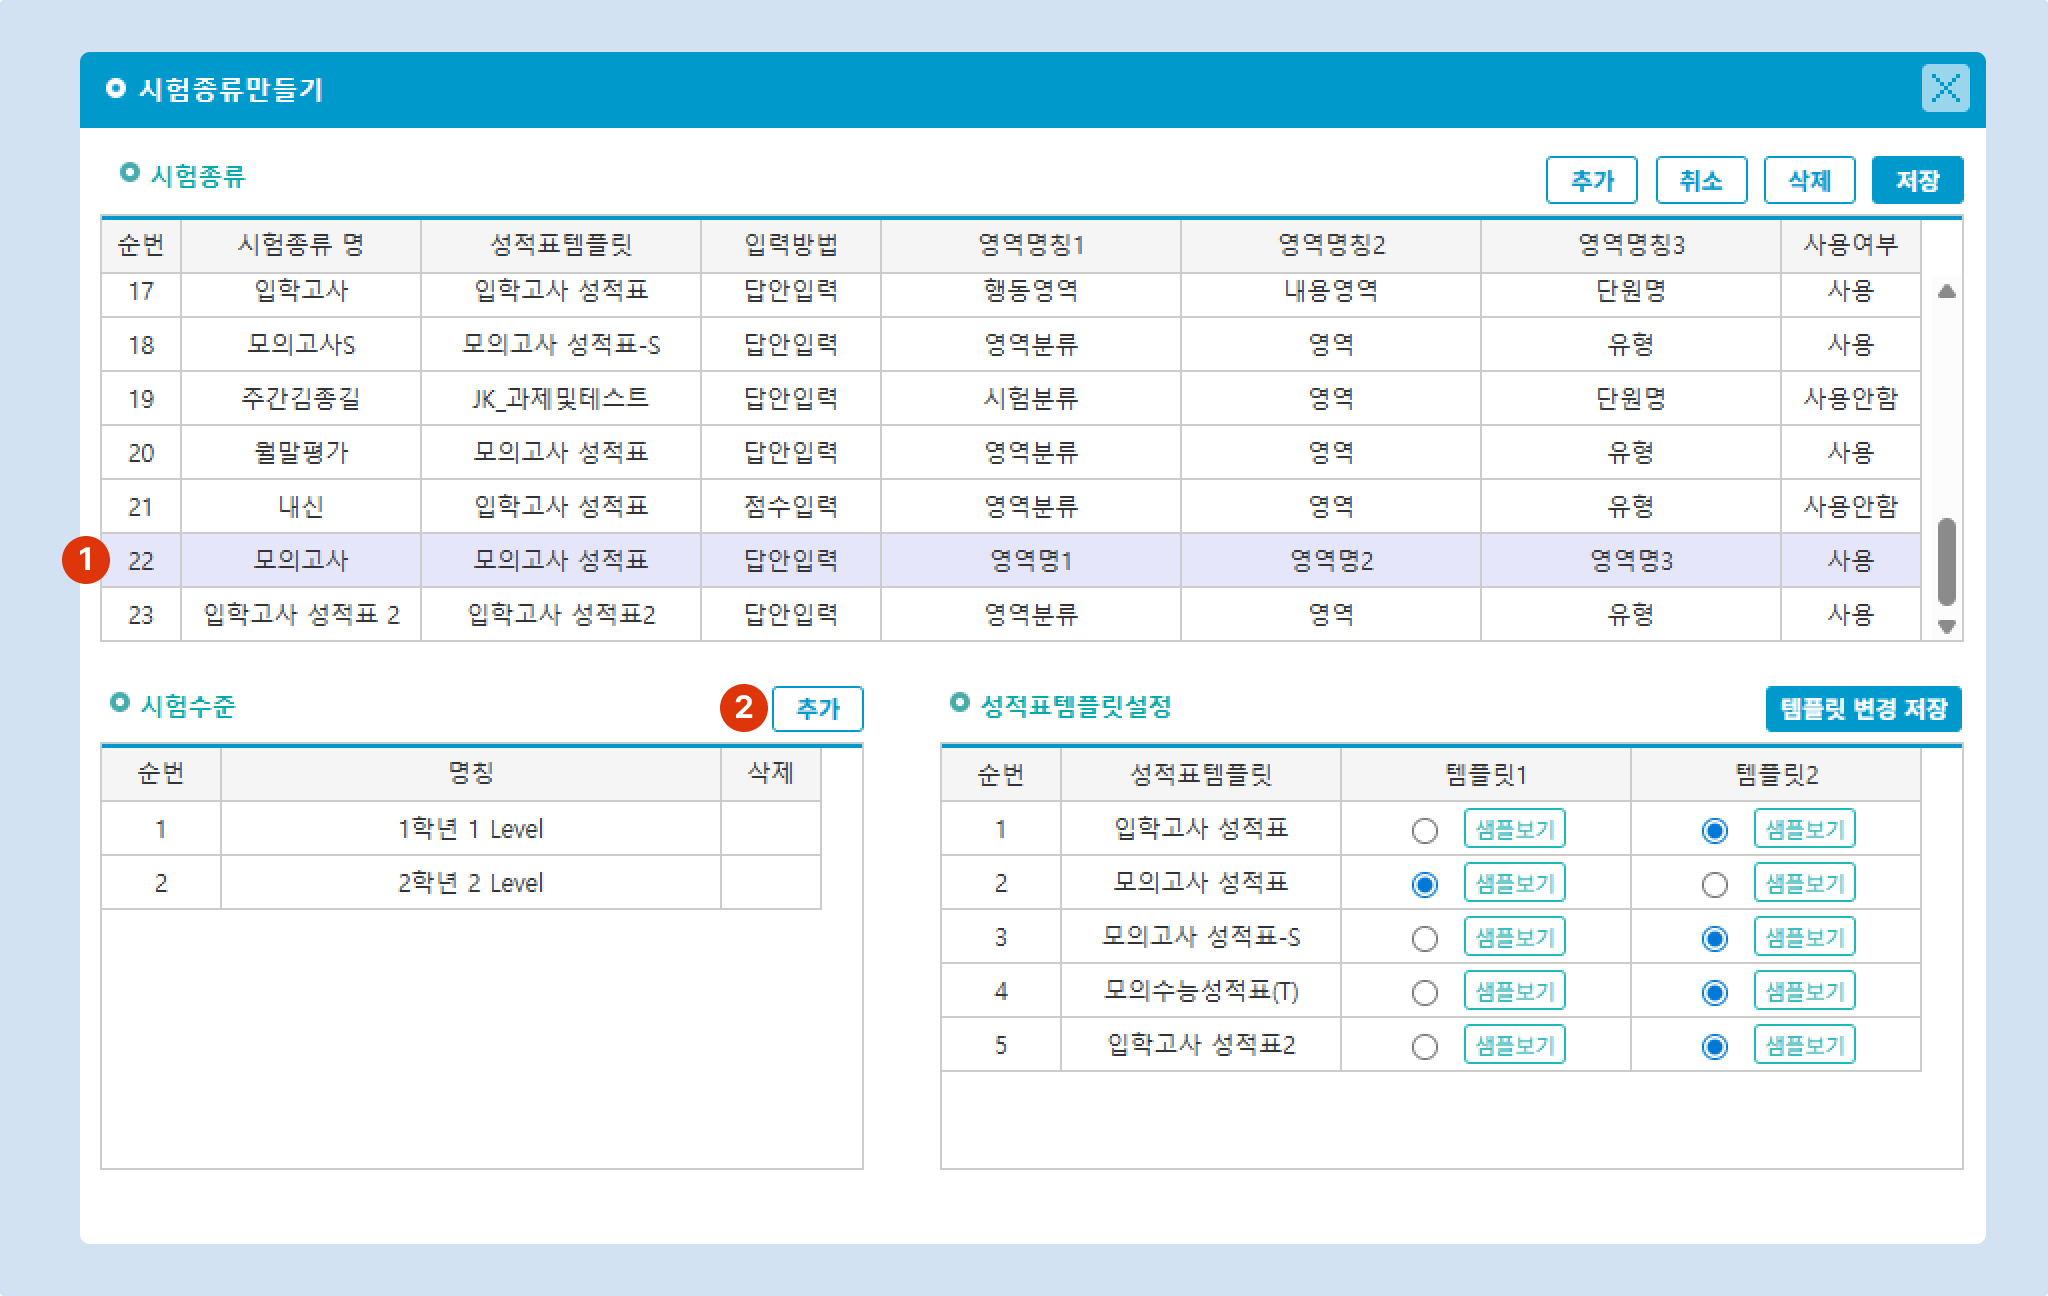Click 추가 button in 시험종류 header
Screen dimensions: 2048x1296
(1591, 181)
